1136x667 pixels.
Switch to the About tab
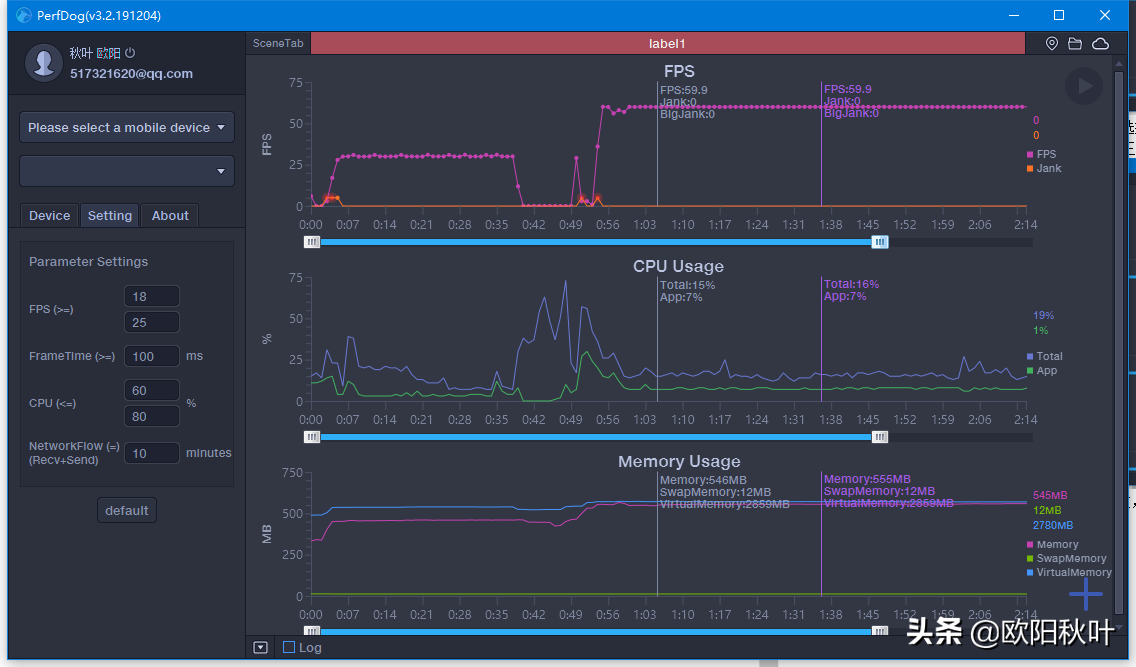click(170, 216)
